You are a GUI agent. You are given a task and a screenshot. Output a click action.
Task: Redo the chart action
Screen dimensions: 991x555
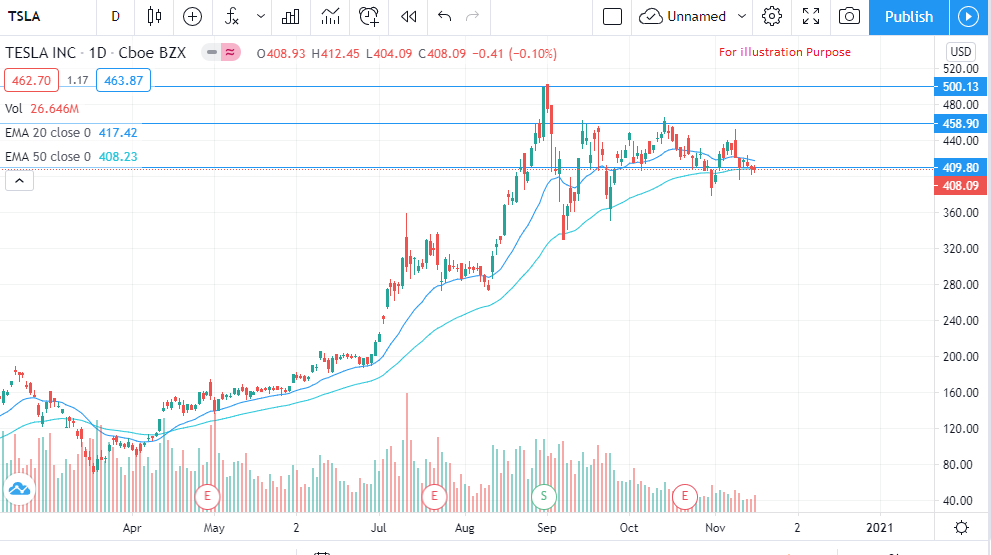(x=473, y=16)
